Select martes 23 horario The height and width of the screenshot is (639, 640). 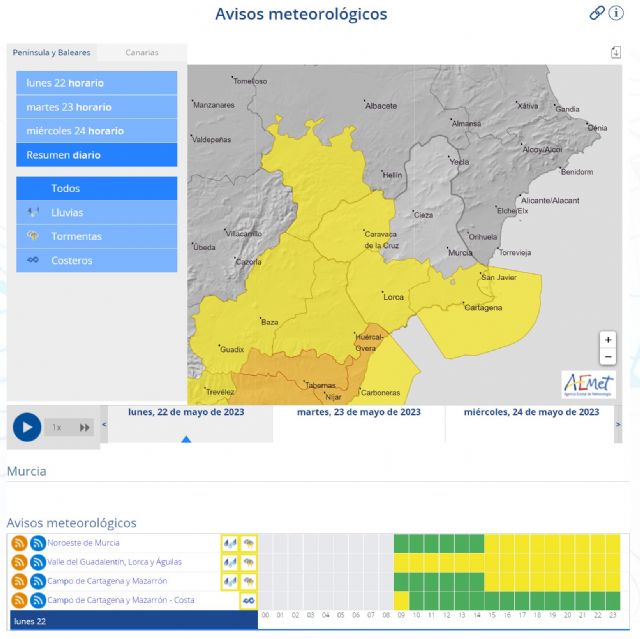tap(97, 107)
